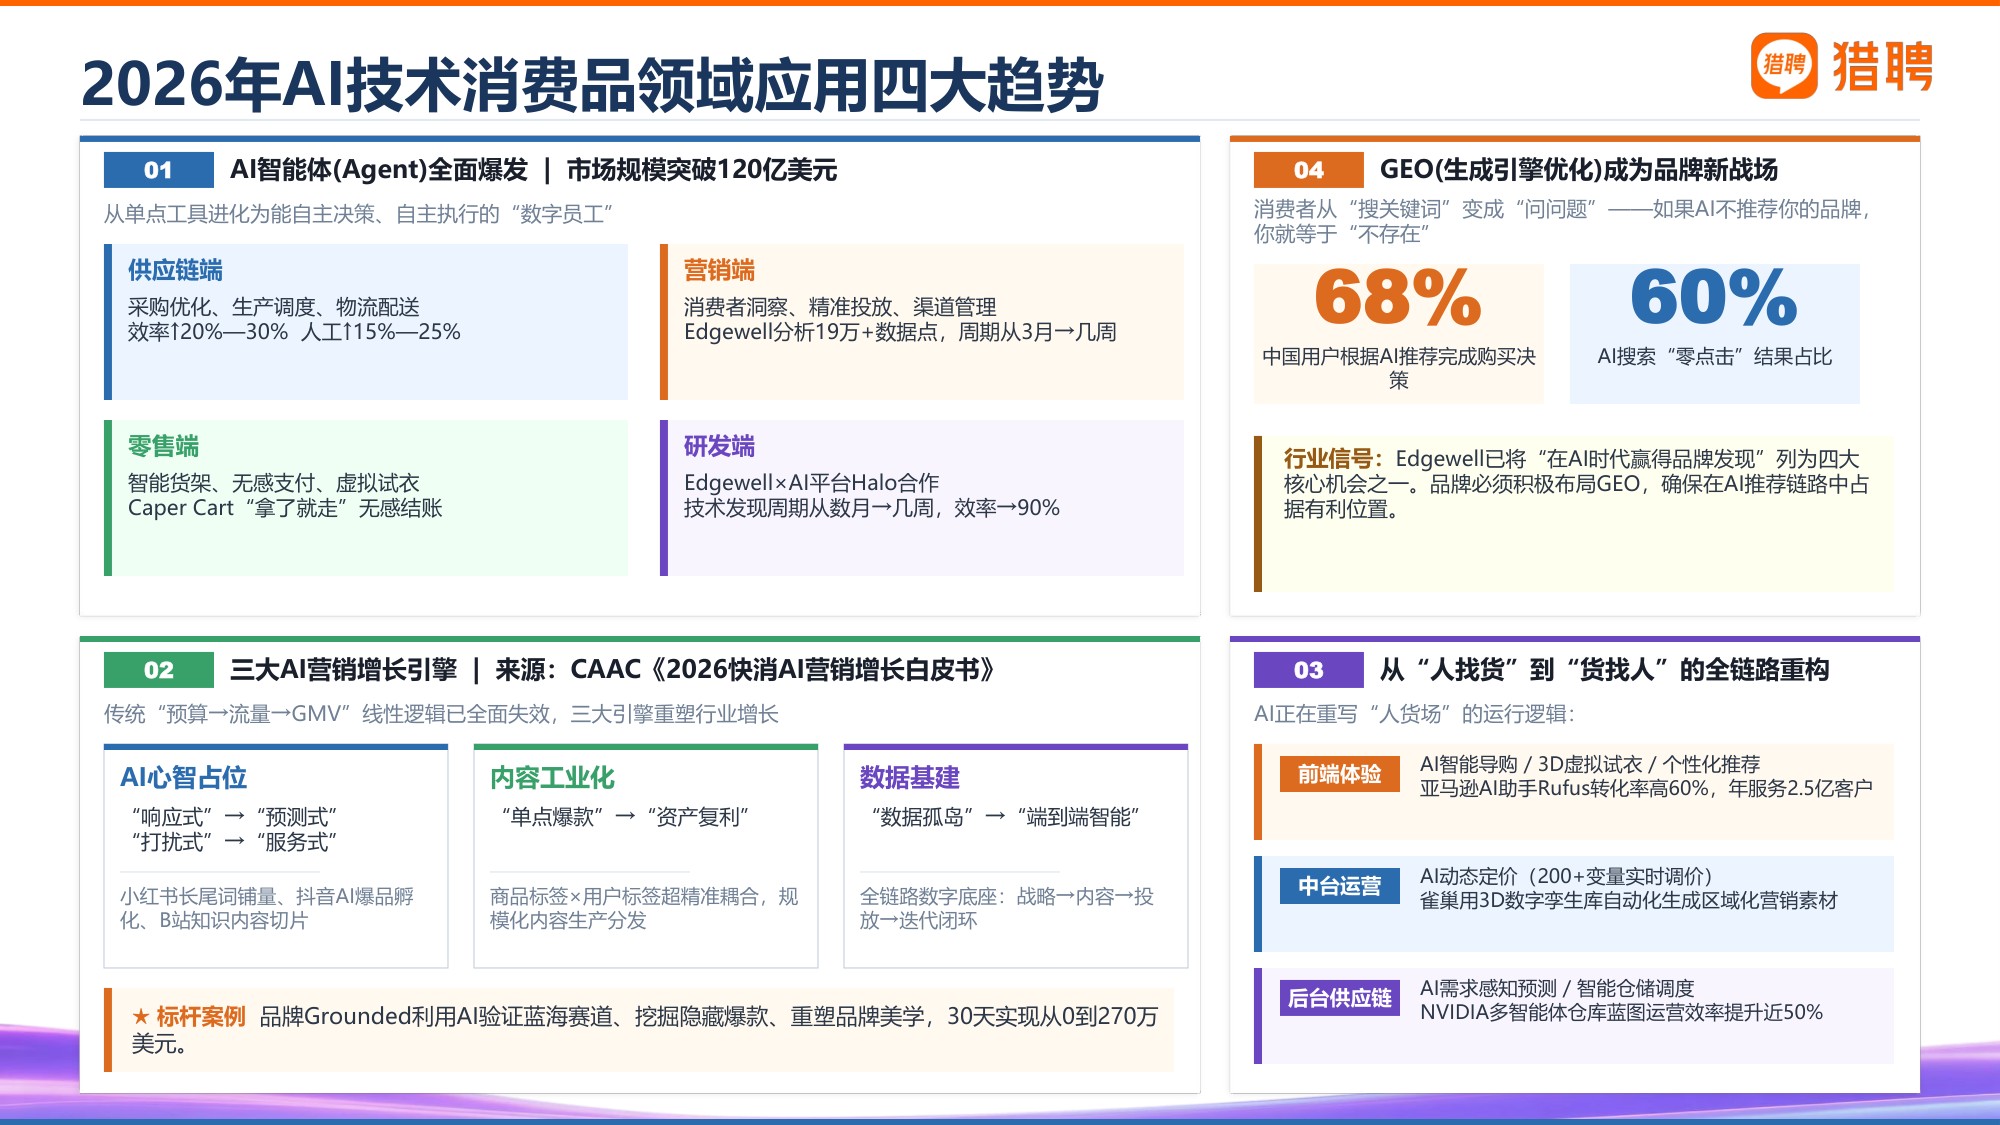Viewport: 2000px width, 1125px height.
Task: Select the blue 01 number badge
Action: click(158, 170)
